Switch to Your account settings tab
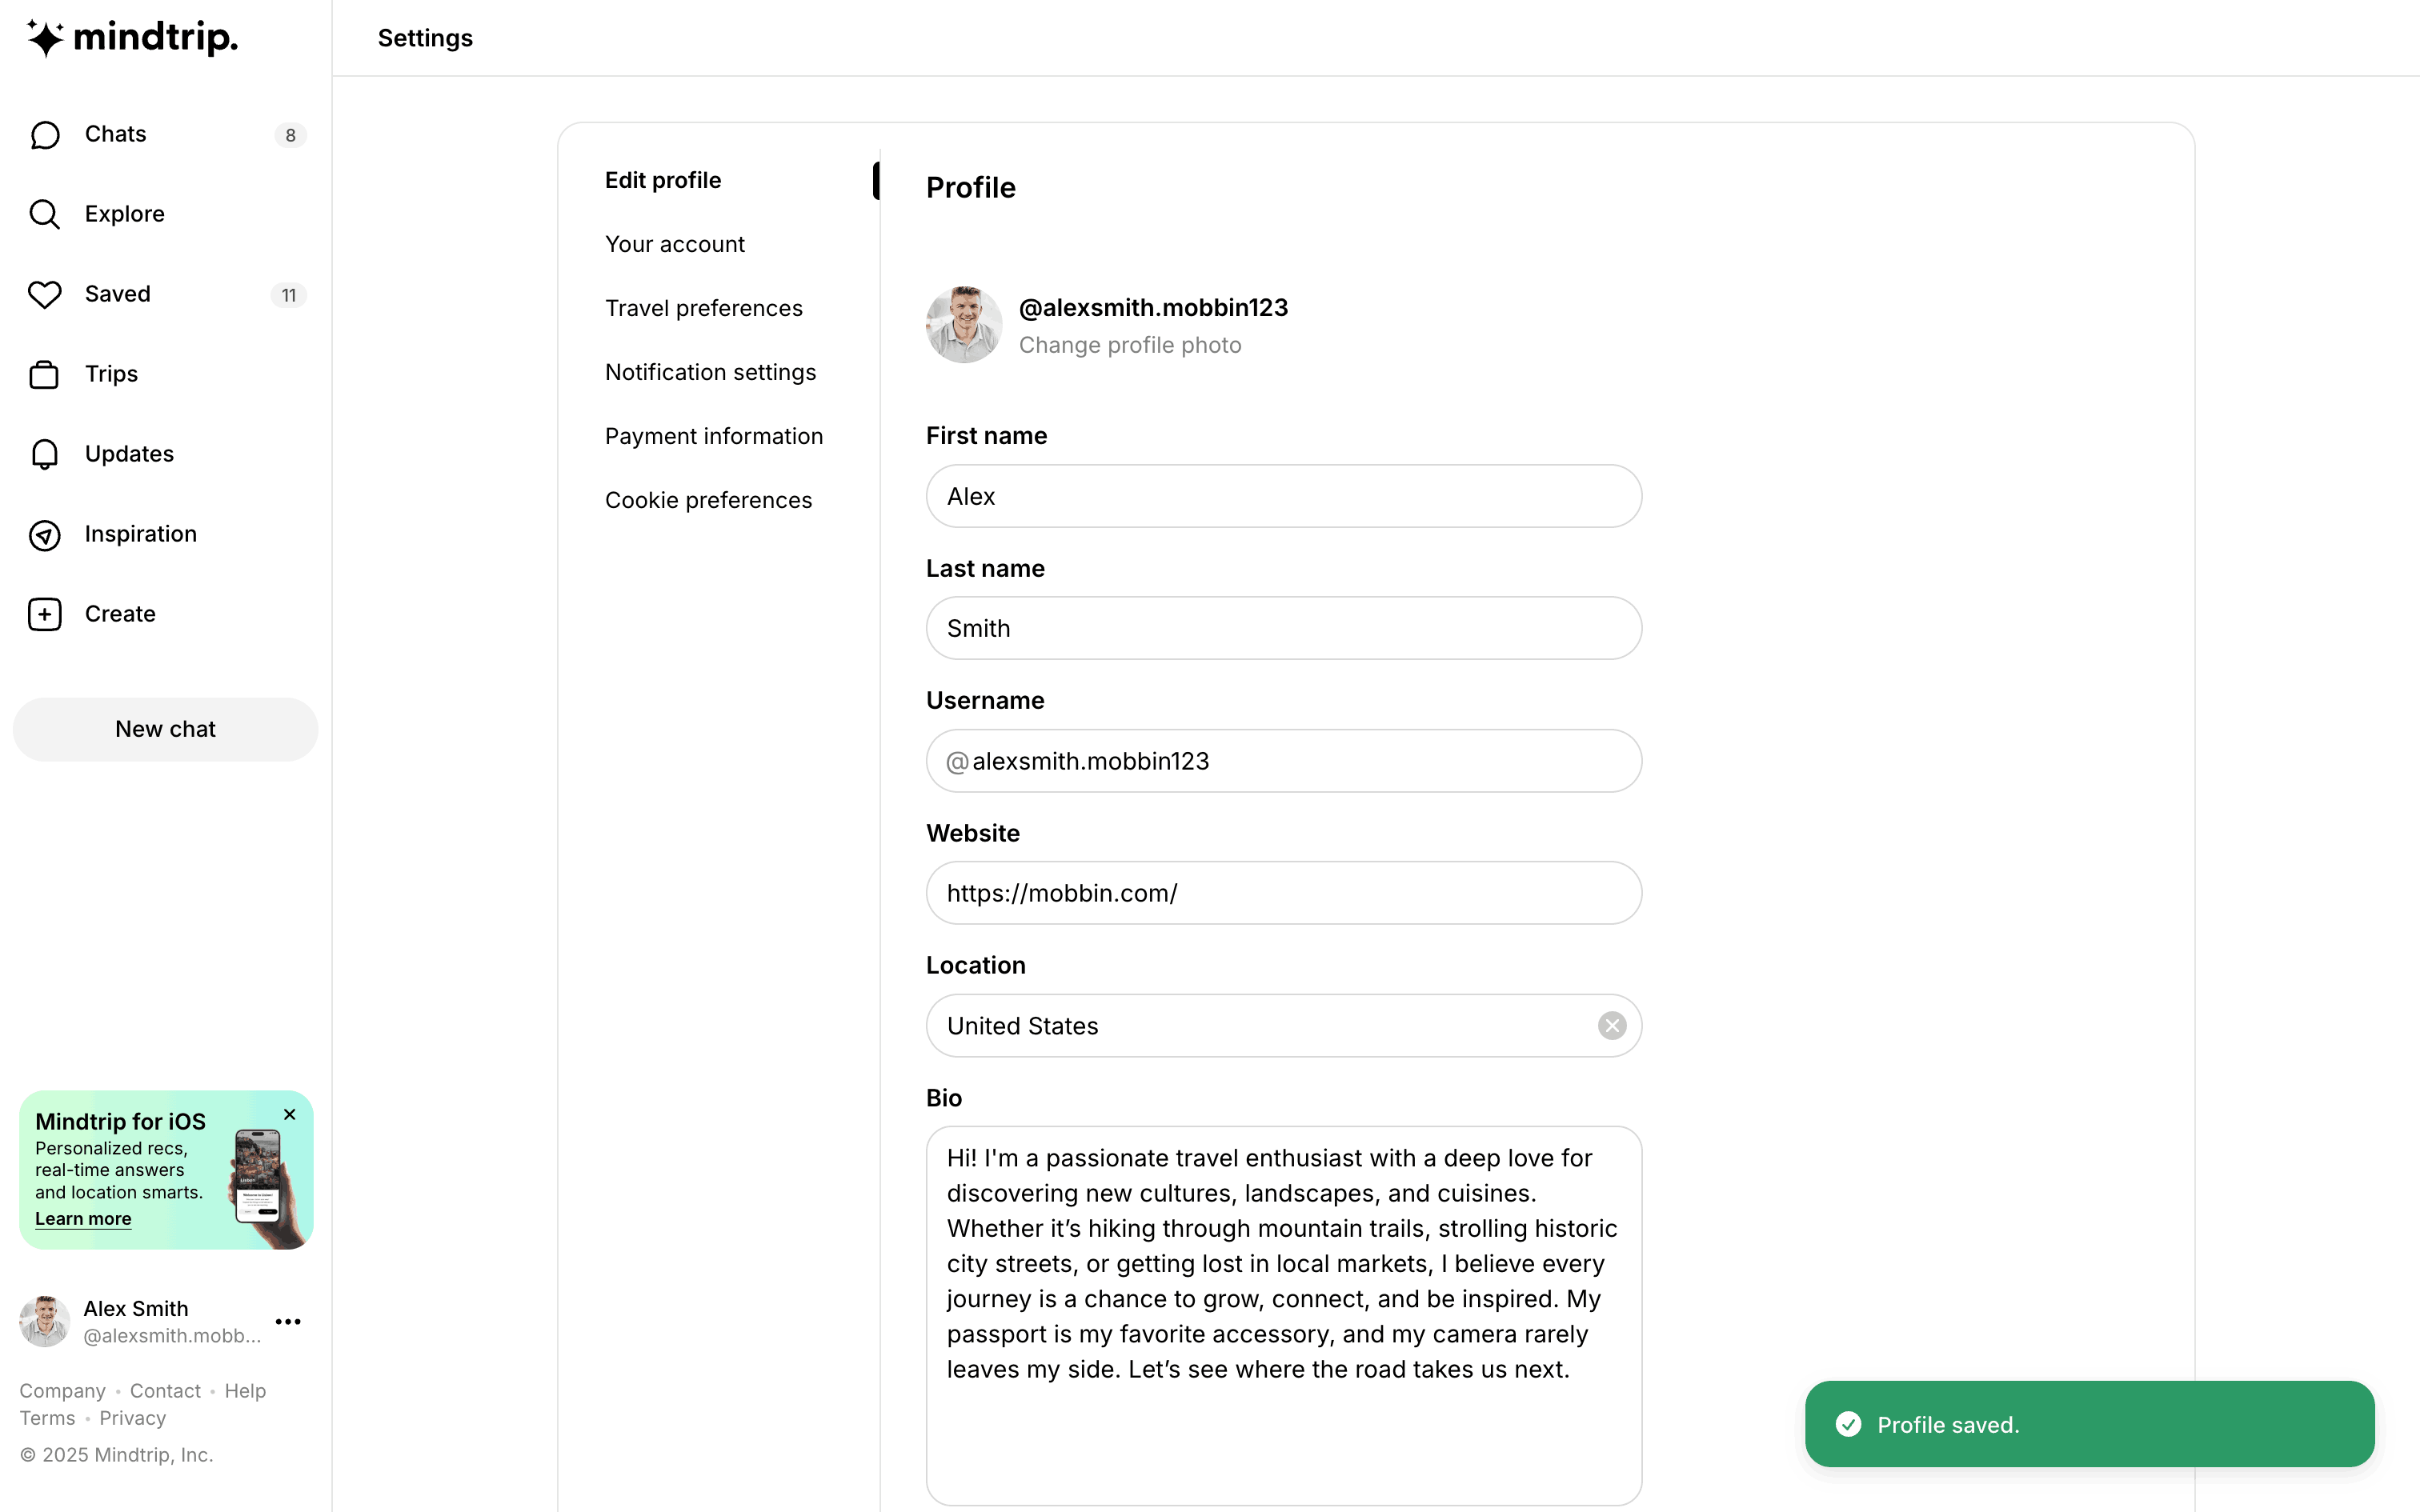This screenshot has width=2420, height=1512. pos(675,244)
